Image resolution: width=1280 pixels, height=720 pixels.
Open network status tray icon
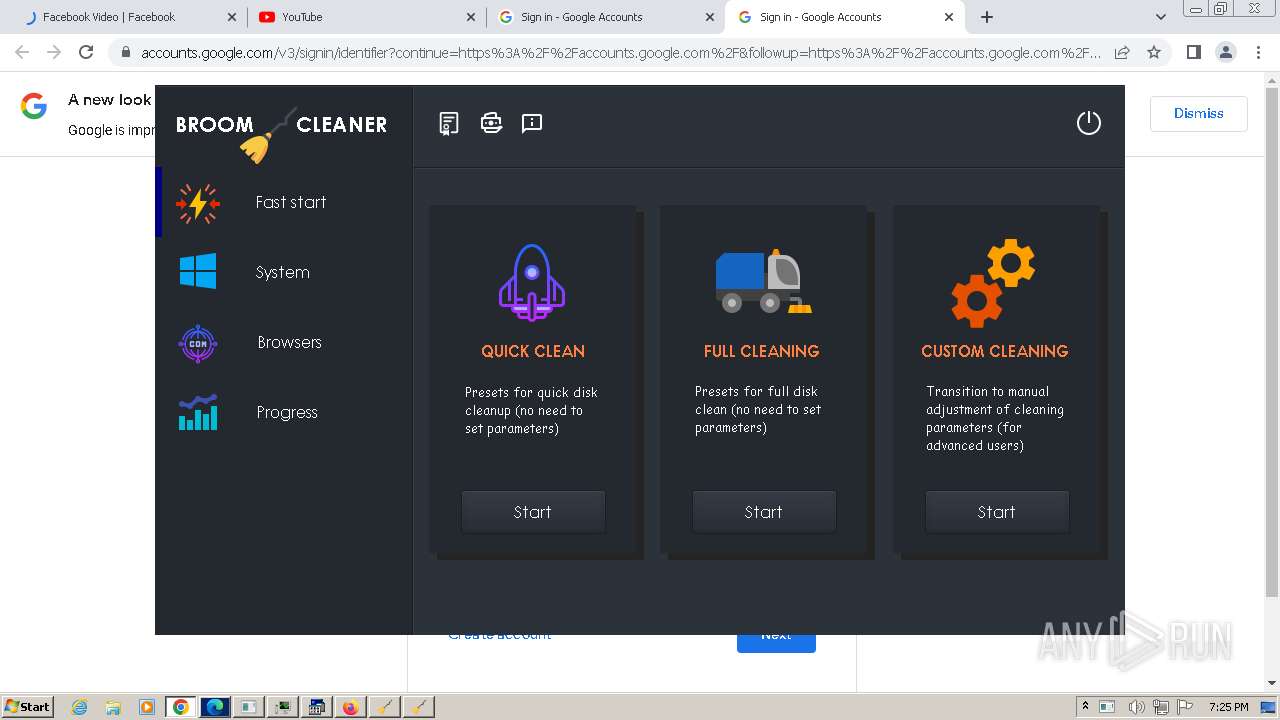point(1161,707)
